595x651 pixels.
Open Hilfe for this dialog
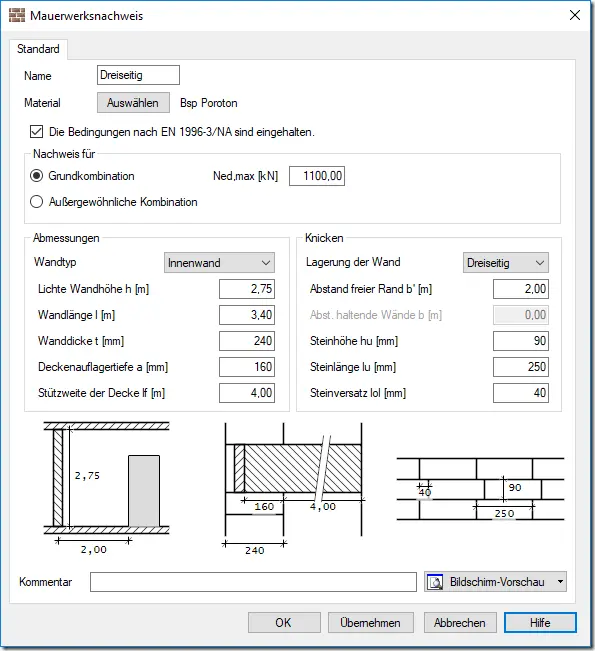coord(540,623)
